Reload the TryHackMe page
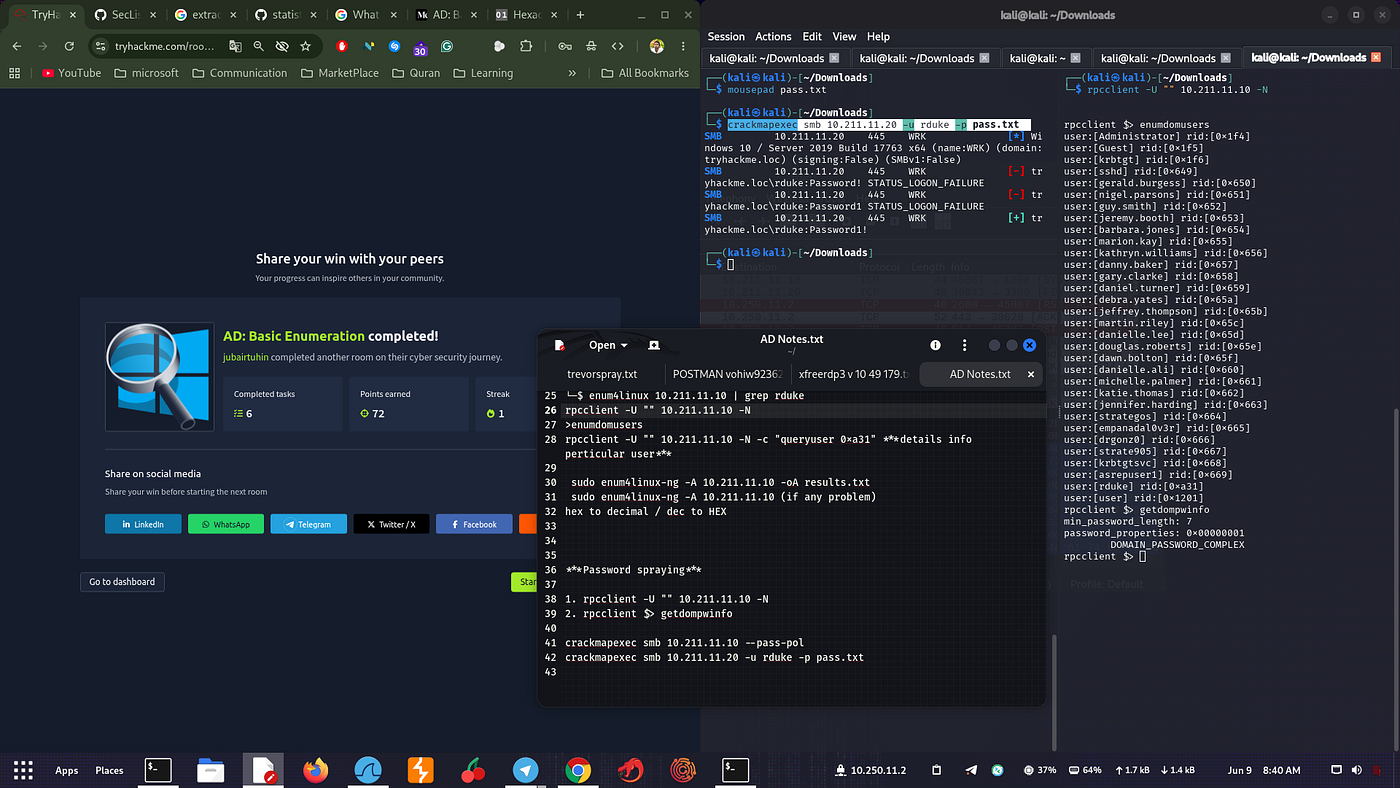Screen dimensions: 1400x788 click(x=69, y=46)
